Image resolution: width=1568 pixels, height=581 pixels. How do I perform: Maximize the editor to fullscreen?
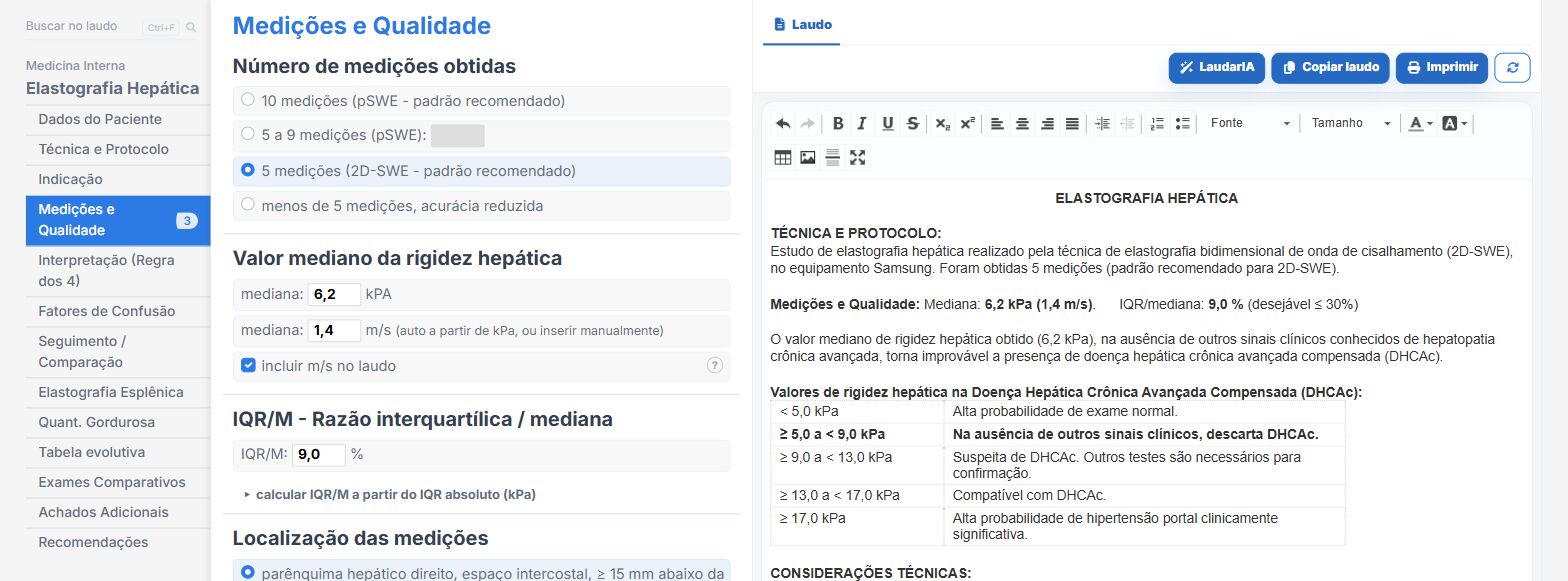(x=857, y=157)
